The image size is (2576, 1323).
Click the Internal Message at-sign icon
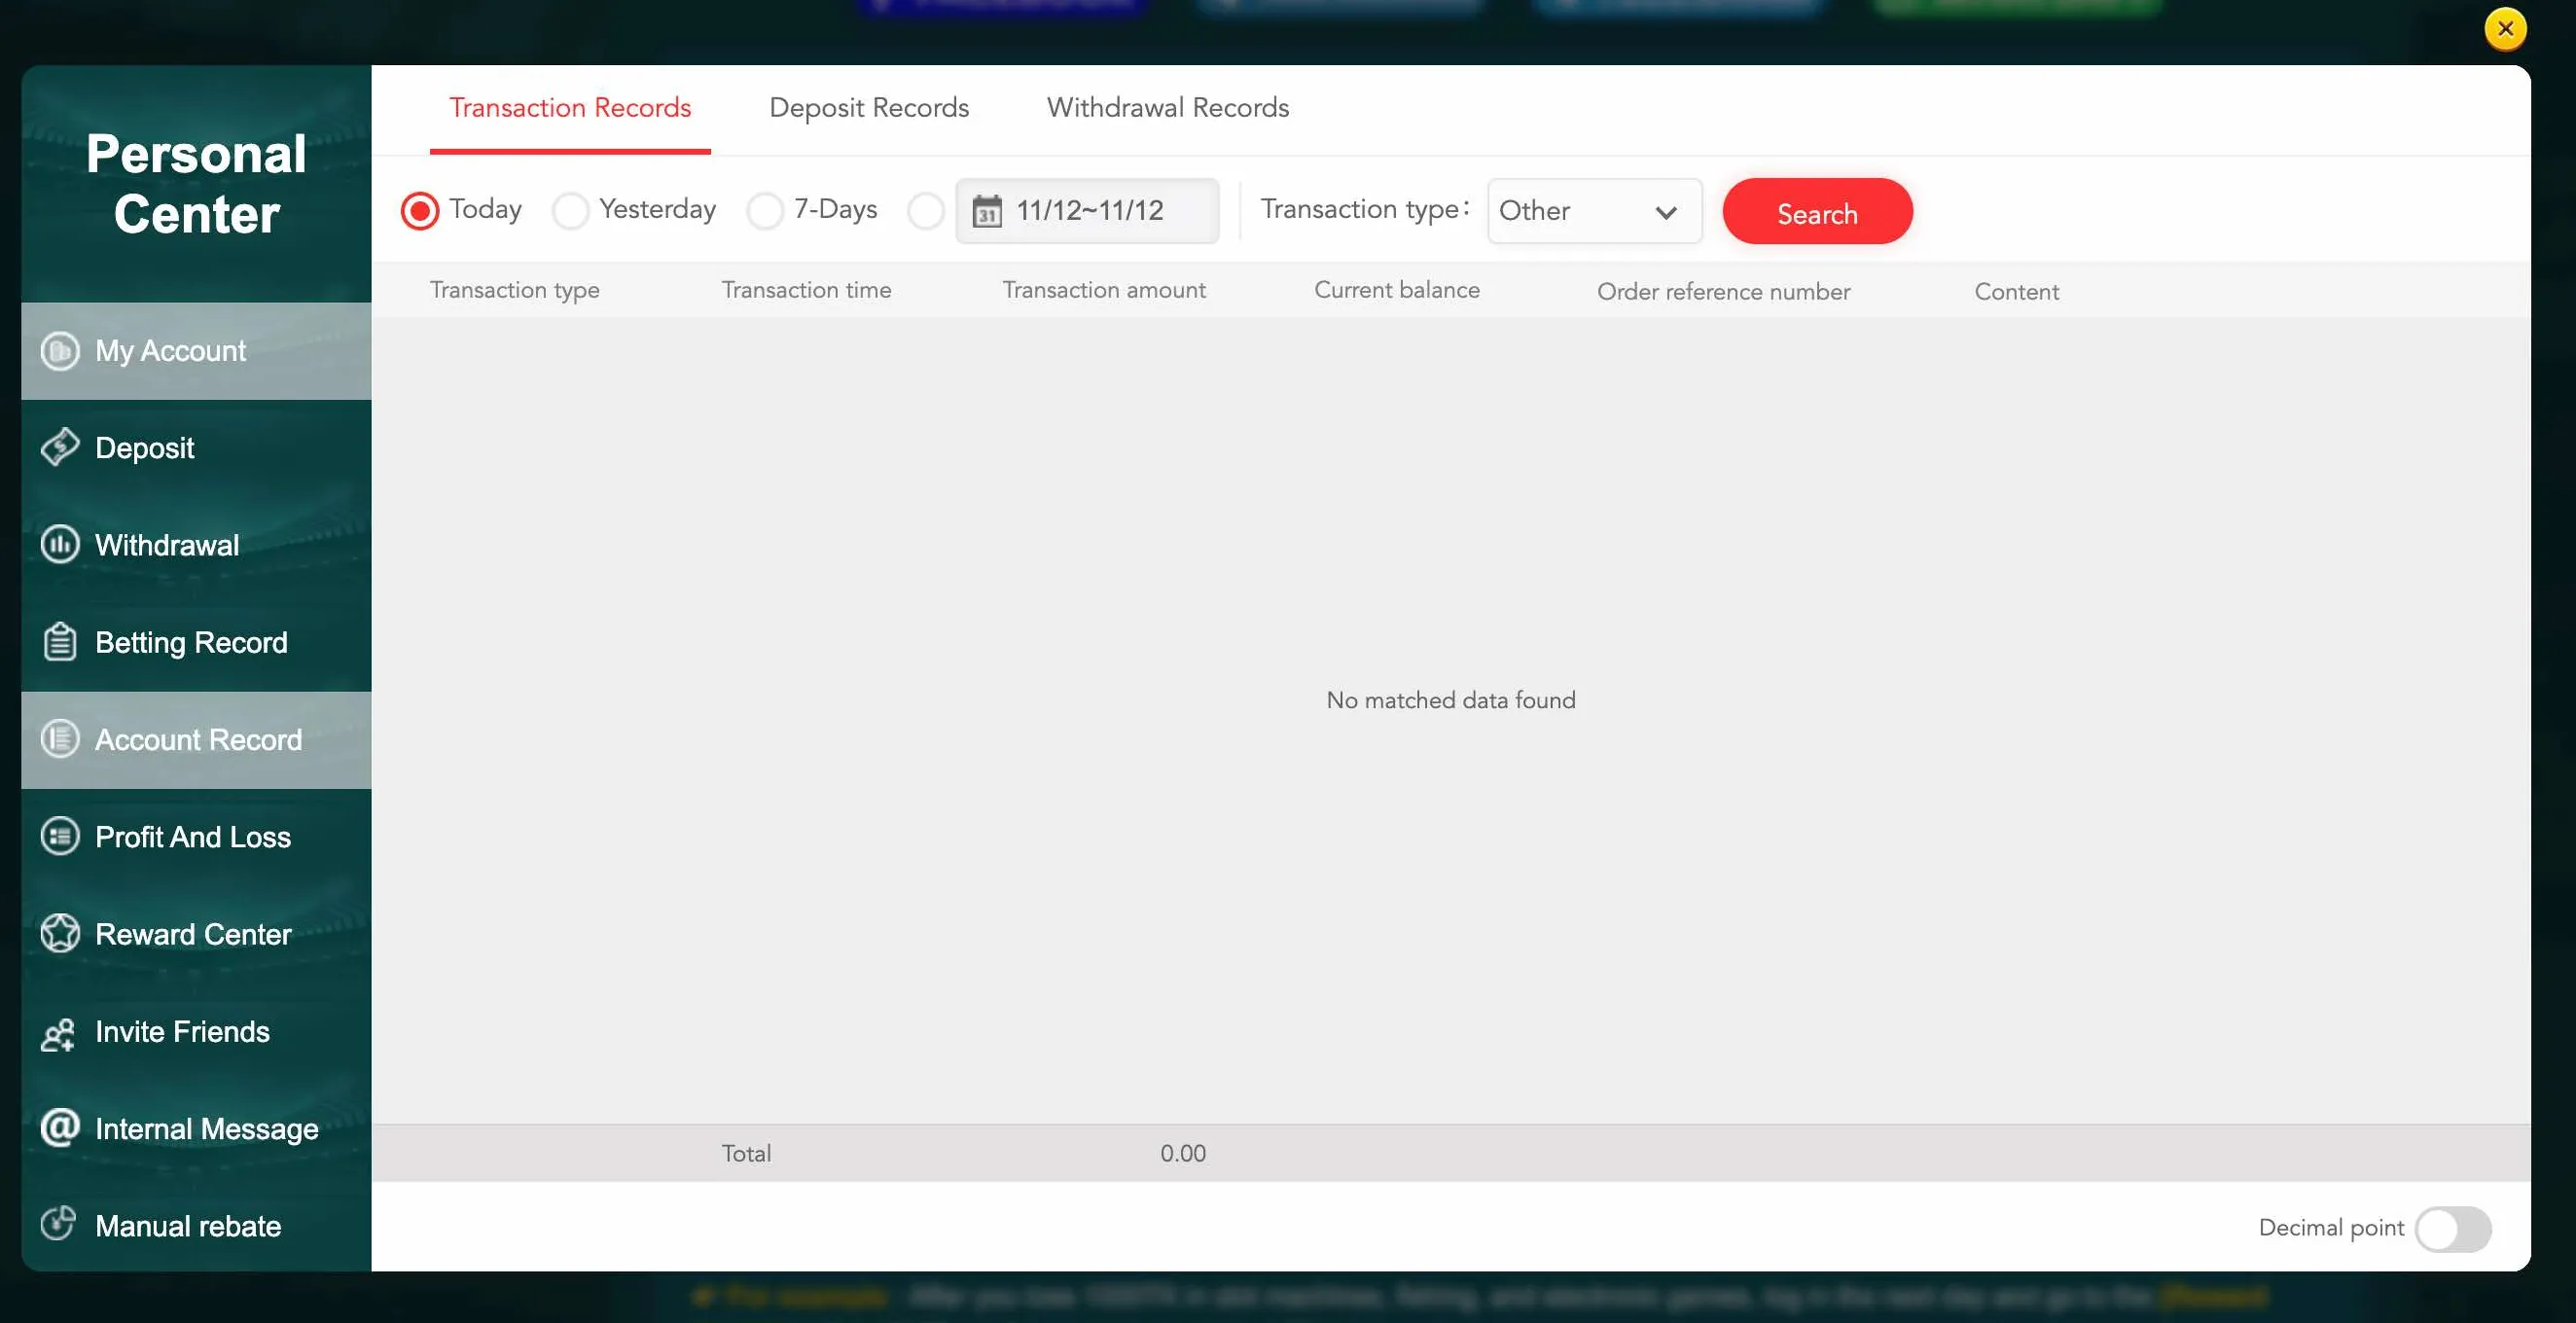point(60,1127)
